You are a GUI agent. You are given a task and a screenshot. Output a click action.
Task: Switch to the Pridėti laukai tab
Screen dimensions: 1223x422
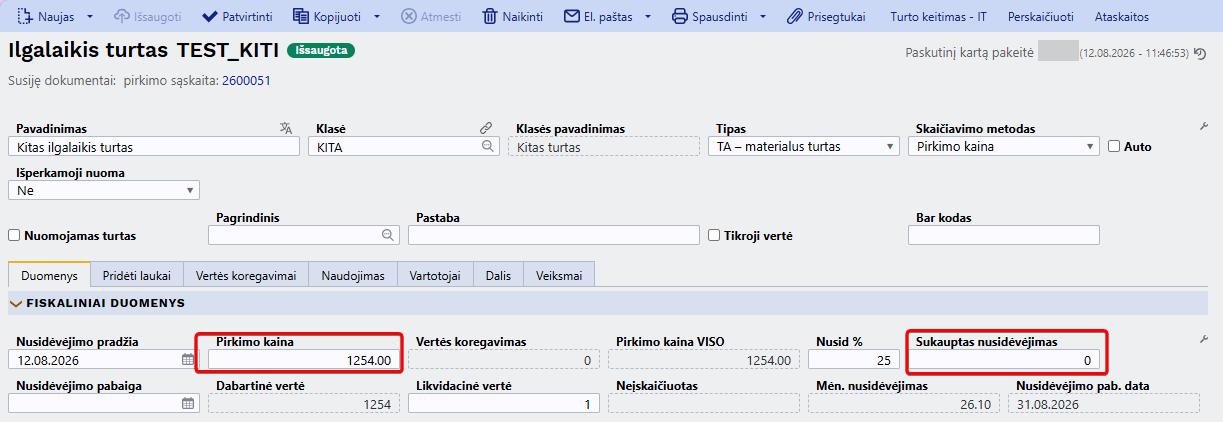[x=138, y=275]
